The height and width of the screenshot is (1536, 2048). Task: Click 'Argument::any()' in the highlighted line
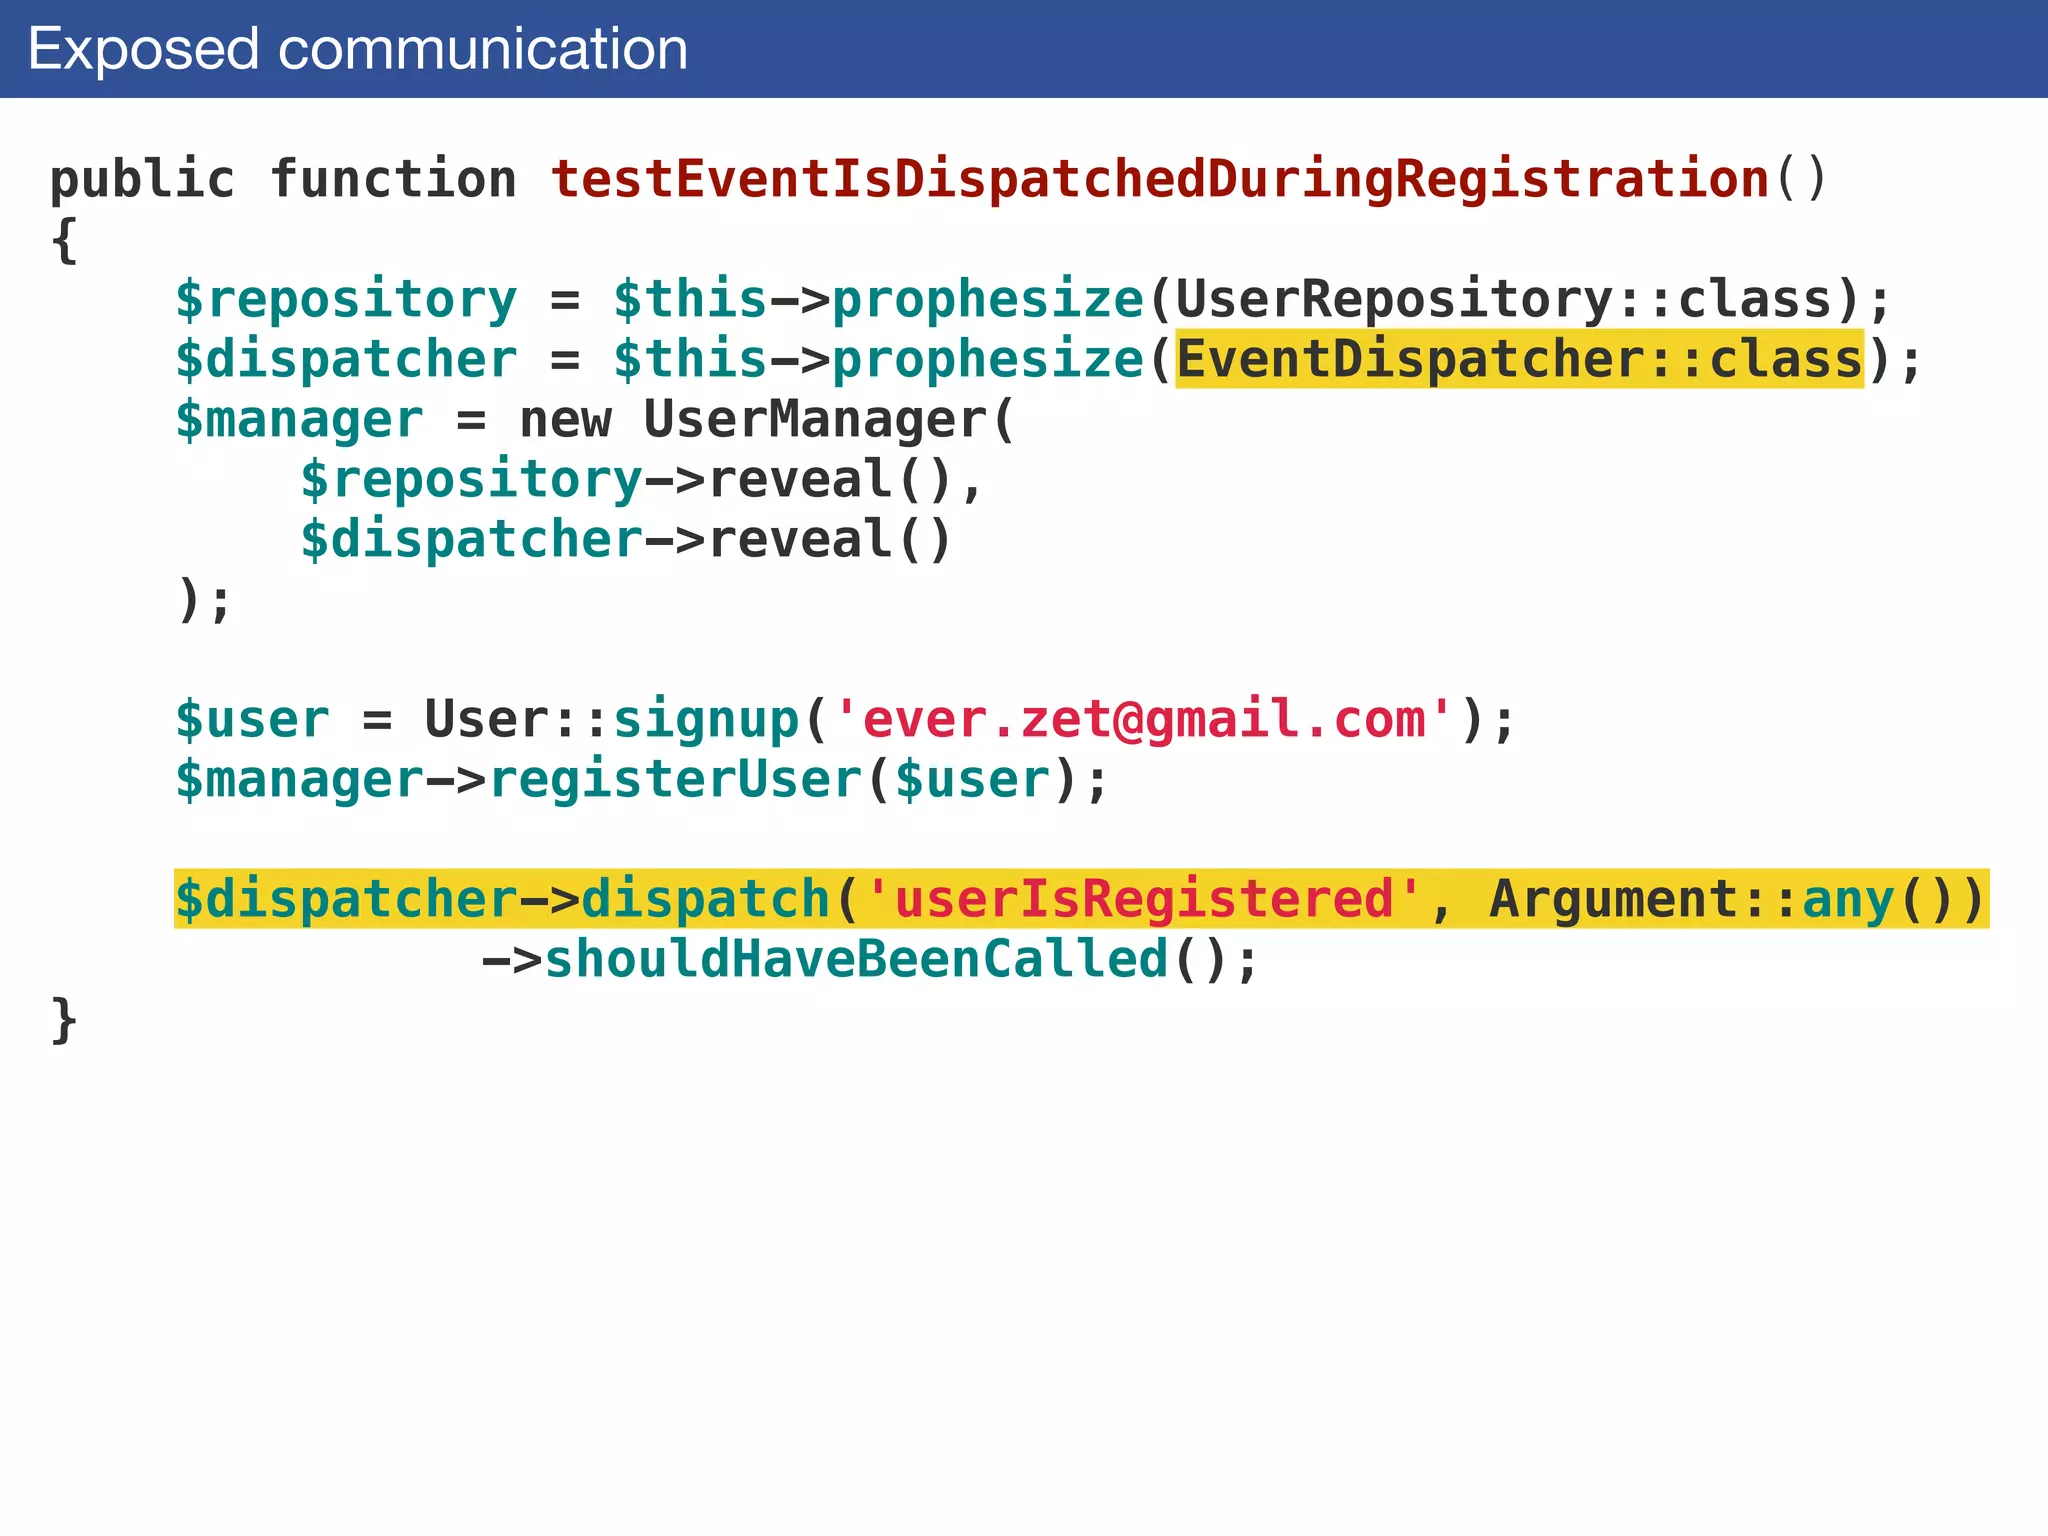pyautogui.click(x=1736, y=899)
